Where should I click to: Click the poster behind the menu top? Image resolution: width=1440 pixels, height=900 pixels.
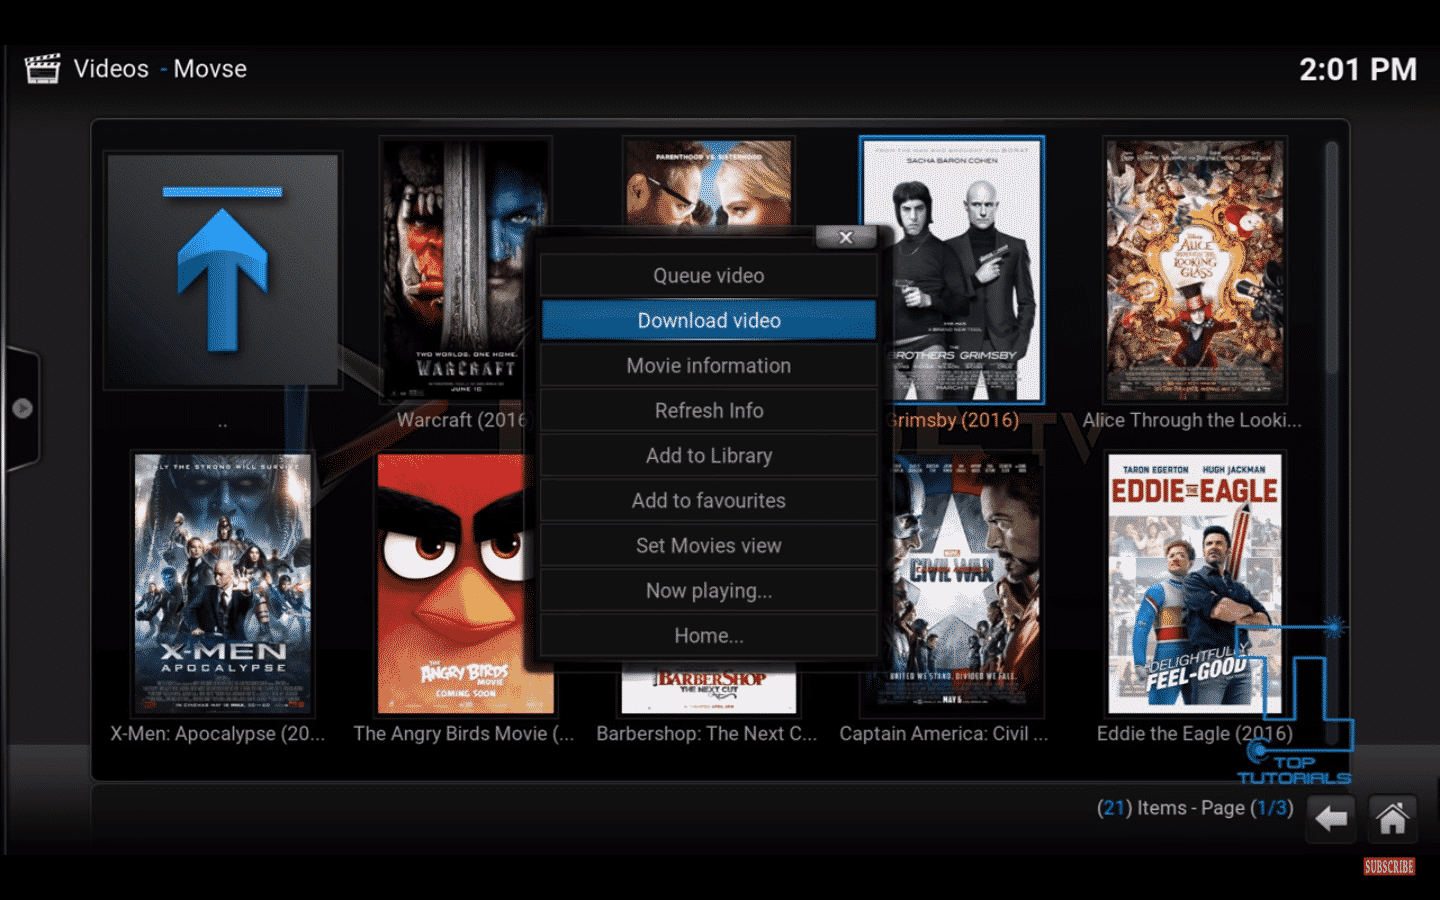[x=709, y=183]
